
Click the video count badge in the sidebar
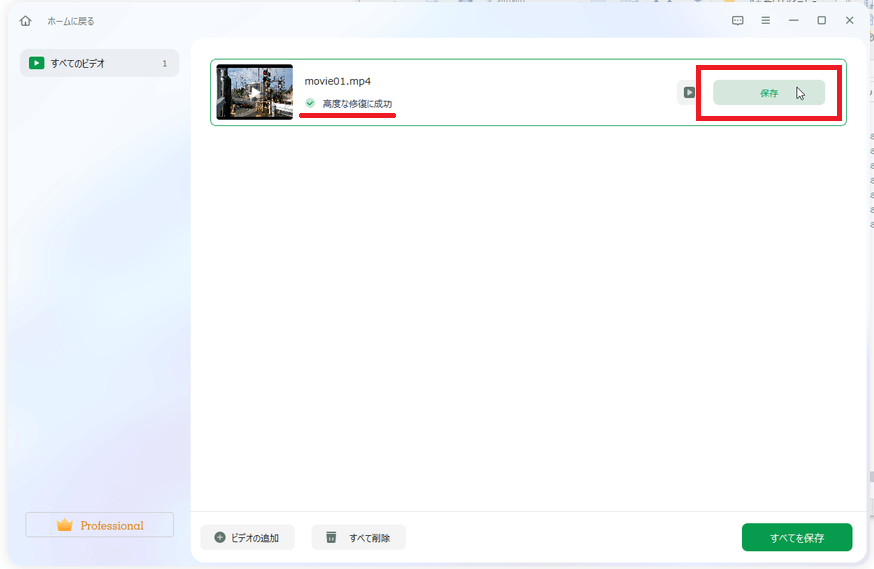click(164, 63)
